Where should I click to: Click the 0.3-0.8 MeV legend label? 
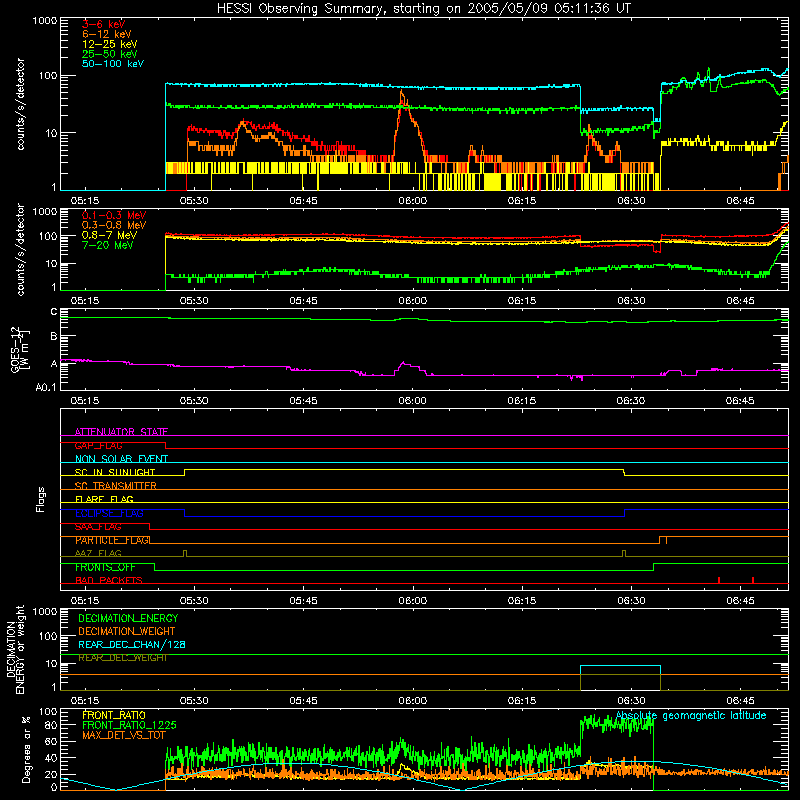click(x=114, y=225)
